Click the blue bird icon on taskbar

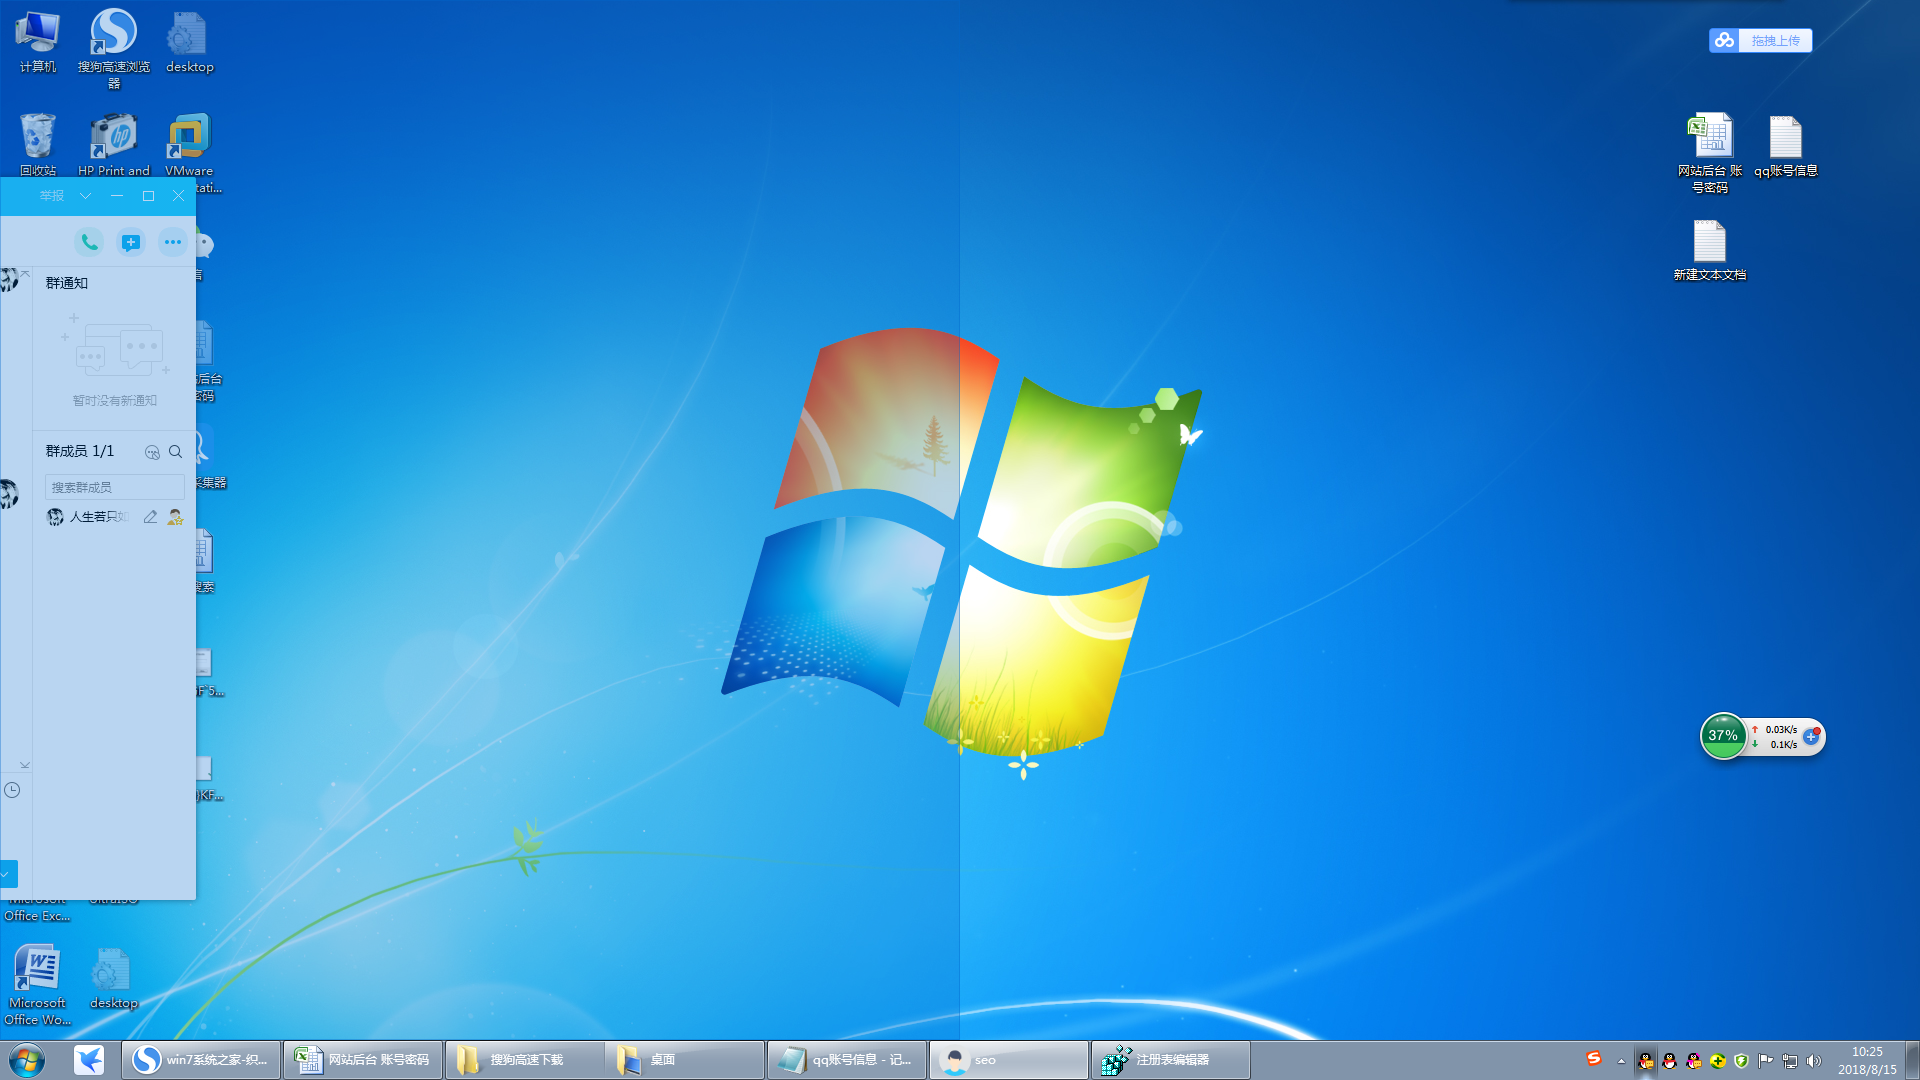(x=89, y=1060)
